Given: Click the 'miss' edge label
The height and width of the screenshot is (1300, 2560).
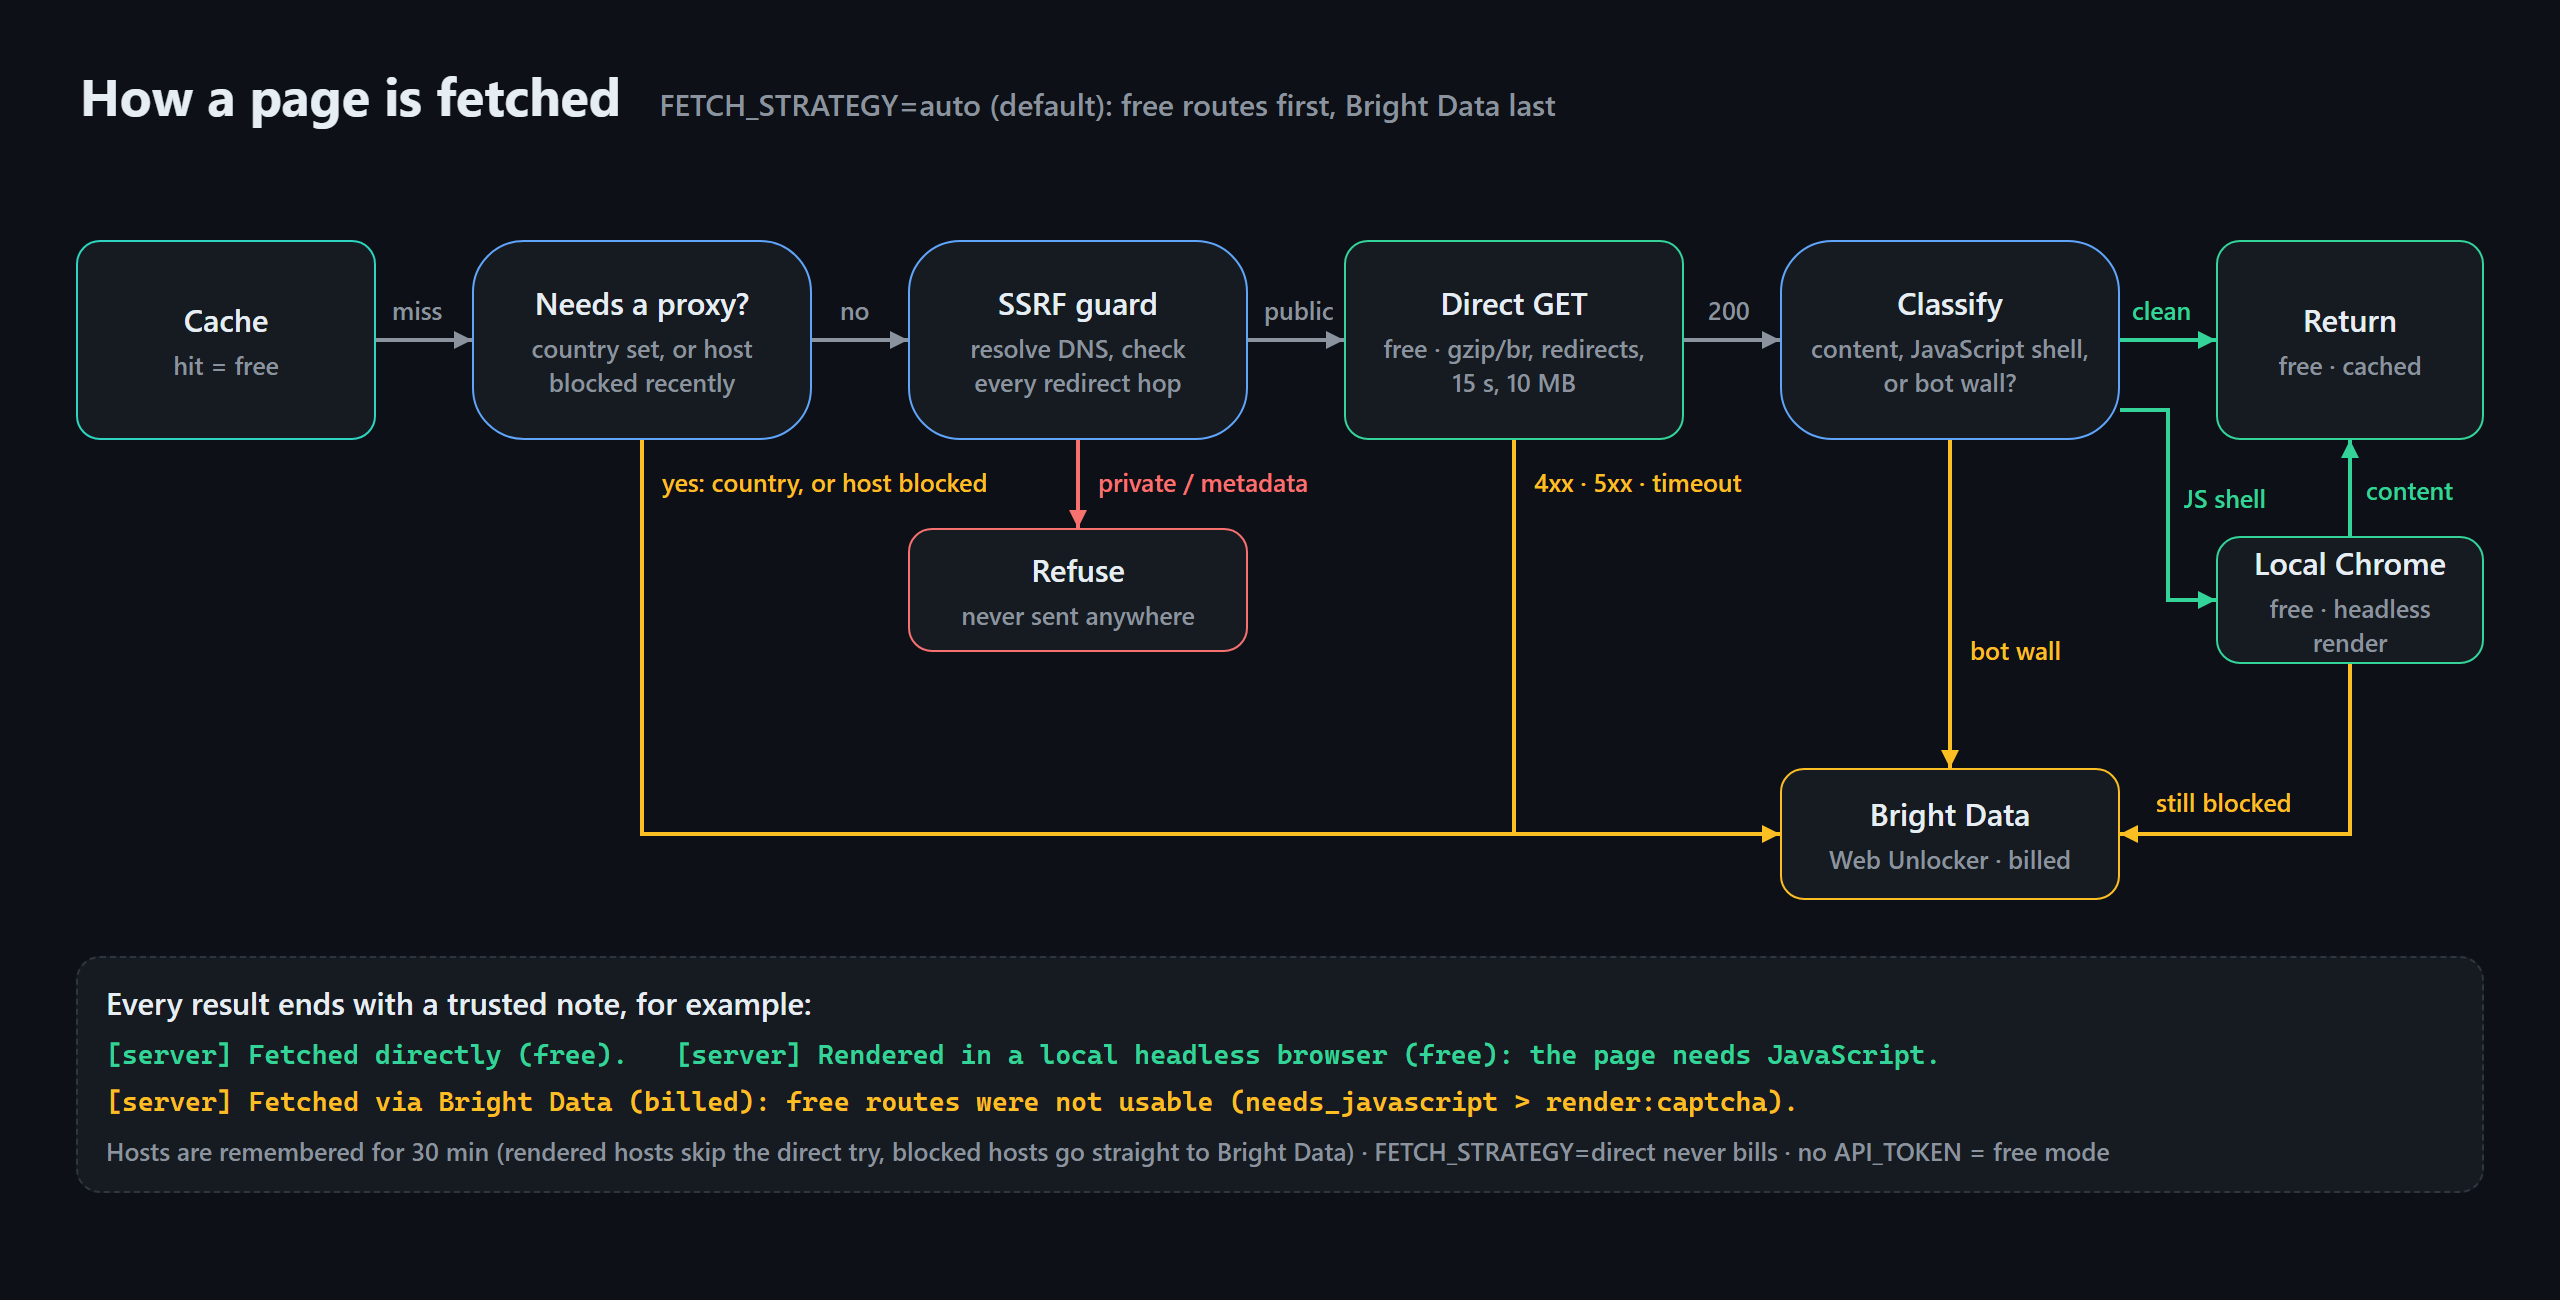Looking at the screenshot, I should click(x=417, y=311).
